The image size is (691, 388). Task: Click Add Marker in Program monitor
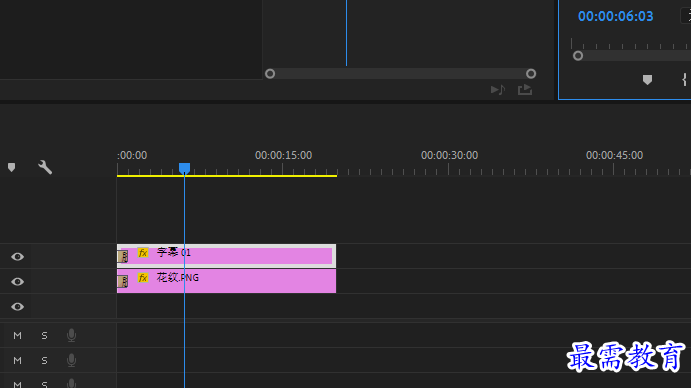(647, 80)
